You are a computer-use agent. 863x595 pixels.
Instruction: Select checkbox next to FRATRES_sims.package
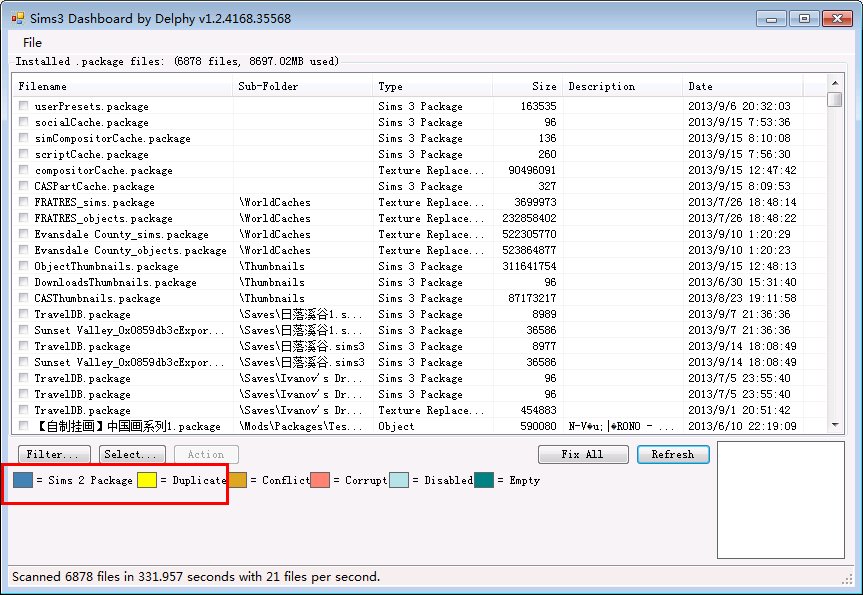pyautogui.click(x=24, y=202)
